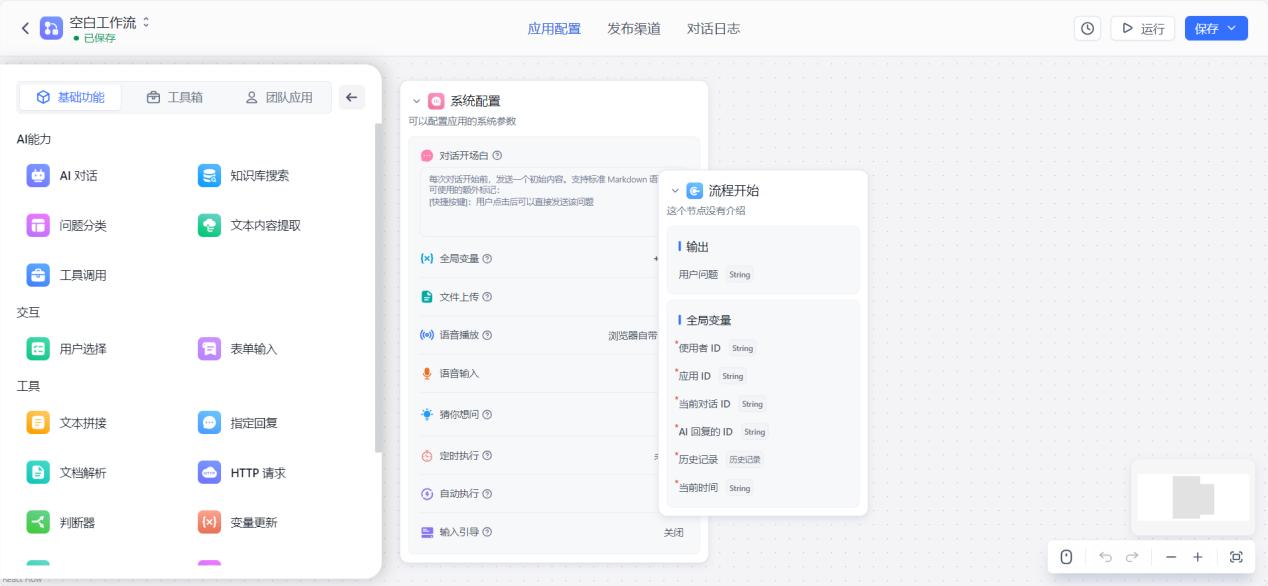Collapse the 流程开始 node
1268x586 pixels.
coord(675,191)
